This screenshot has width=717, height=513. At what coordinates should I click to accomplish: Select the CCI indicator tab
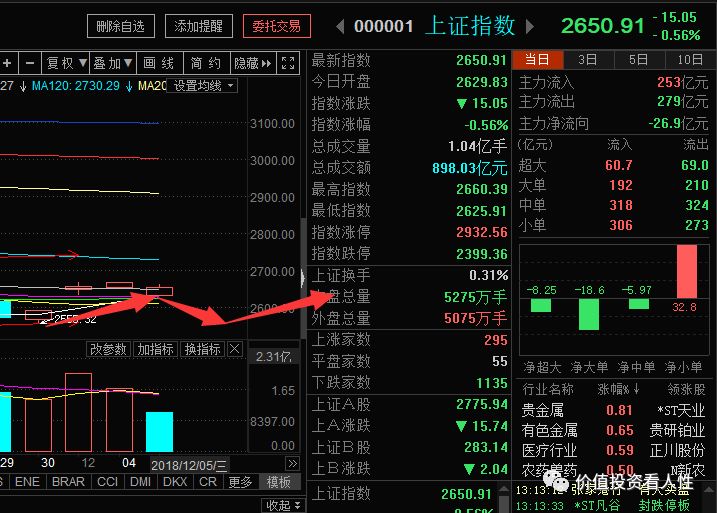[x=107, y=481]
